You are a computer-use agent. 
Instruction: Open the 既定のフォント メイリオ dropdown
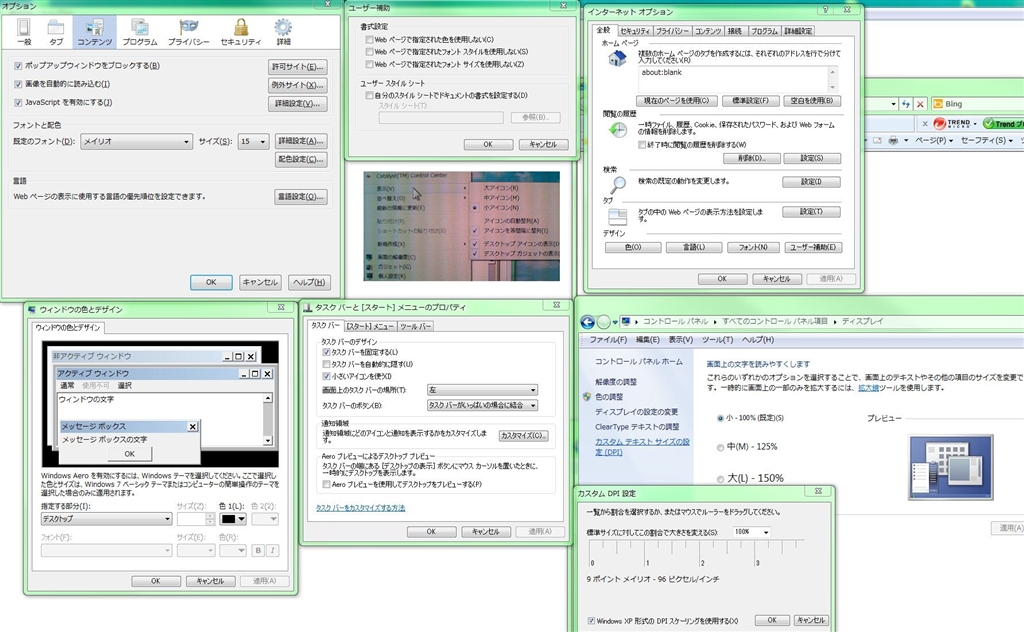[x=136, y=142]
